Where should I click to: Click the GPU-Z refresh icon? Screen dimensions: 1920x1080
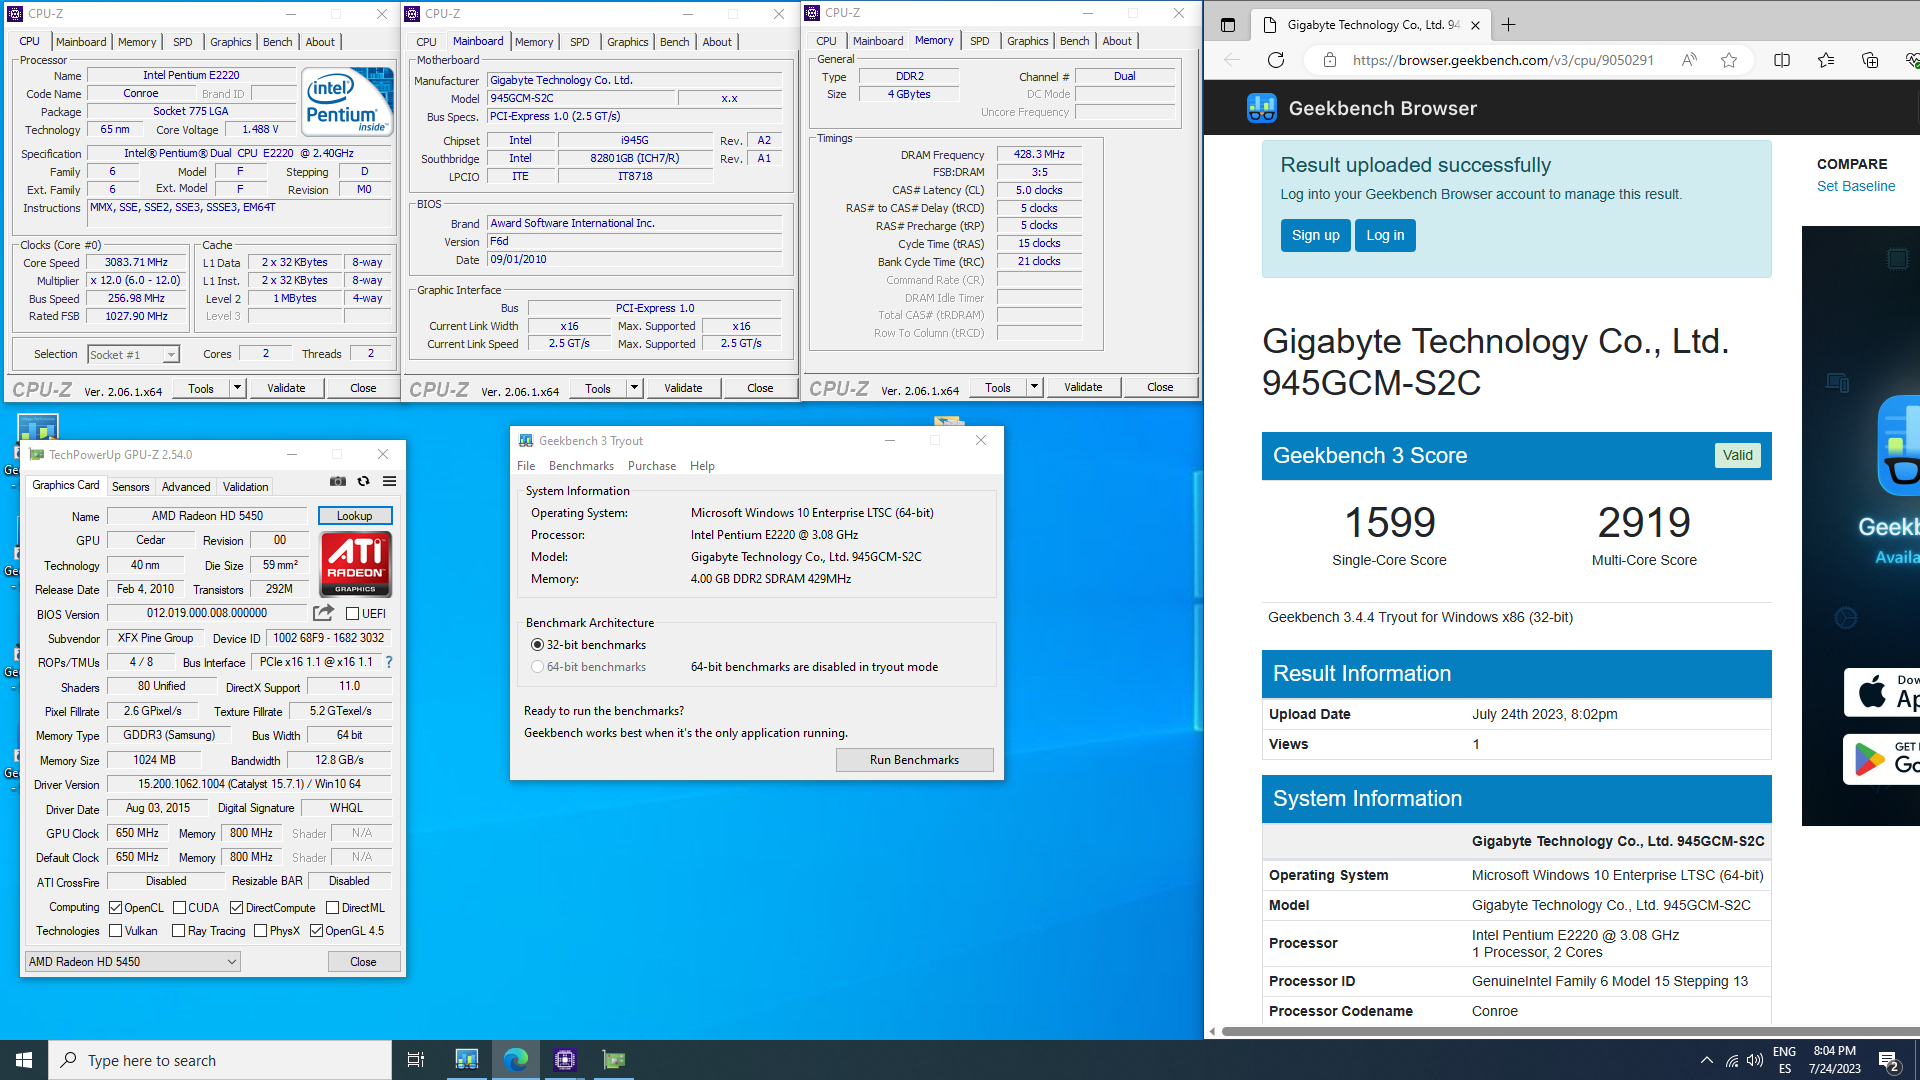point(364,481)
